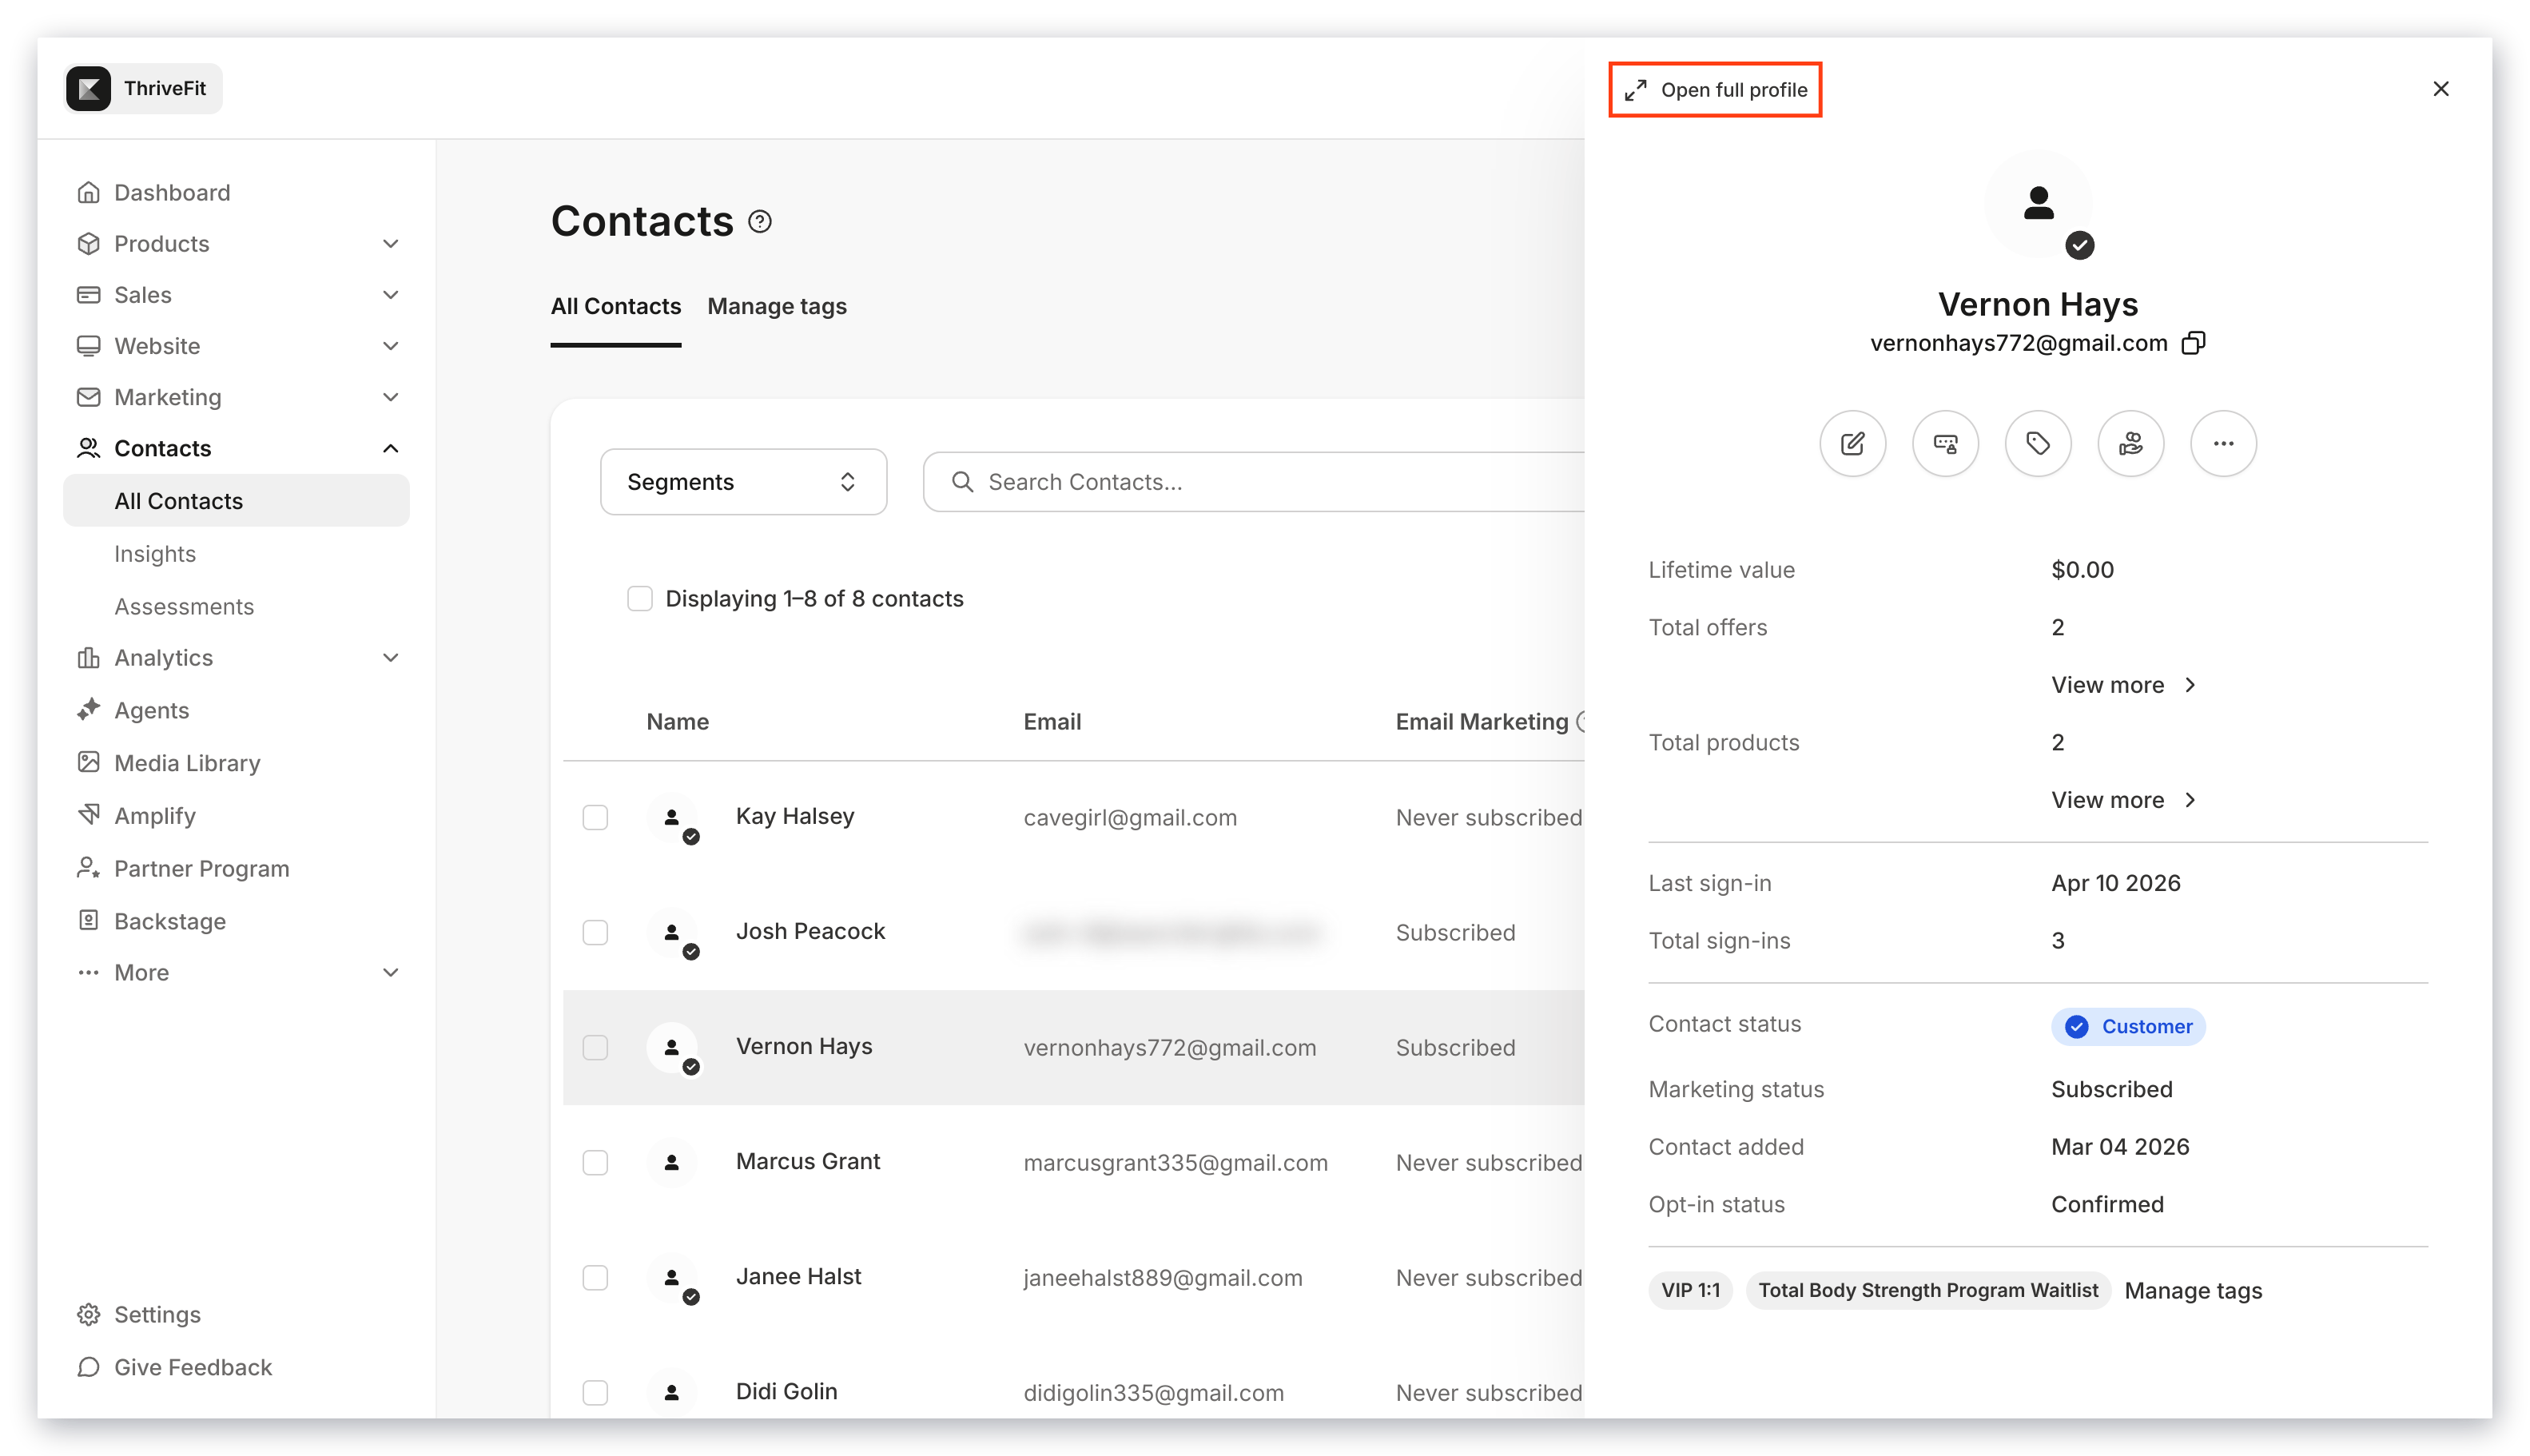The image size is (2530, 1456).
Task: Click the Email Marketing info icon
Action: (1581, 722)
